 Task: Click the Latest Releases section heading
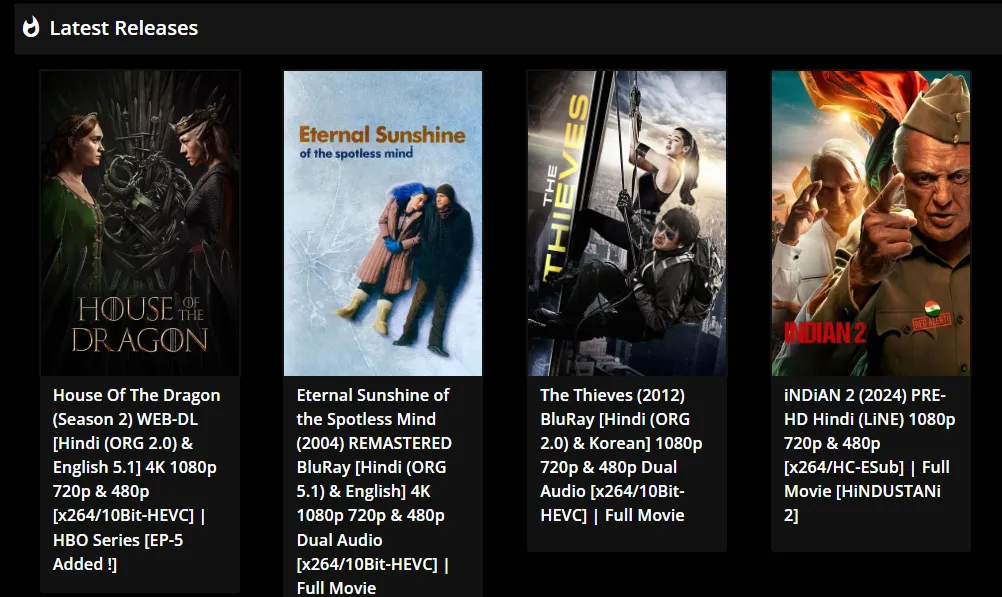click(124, 28)
